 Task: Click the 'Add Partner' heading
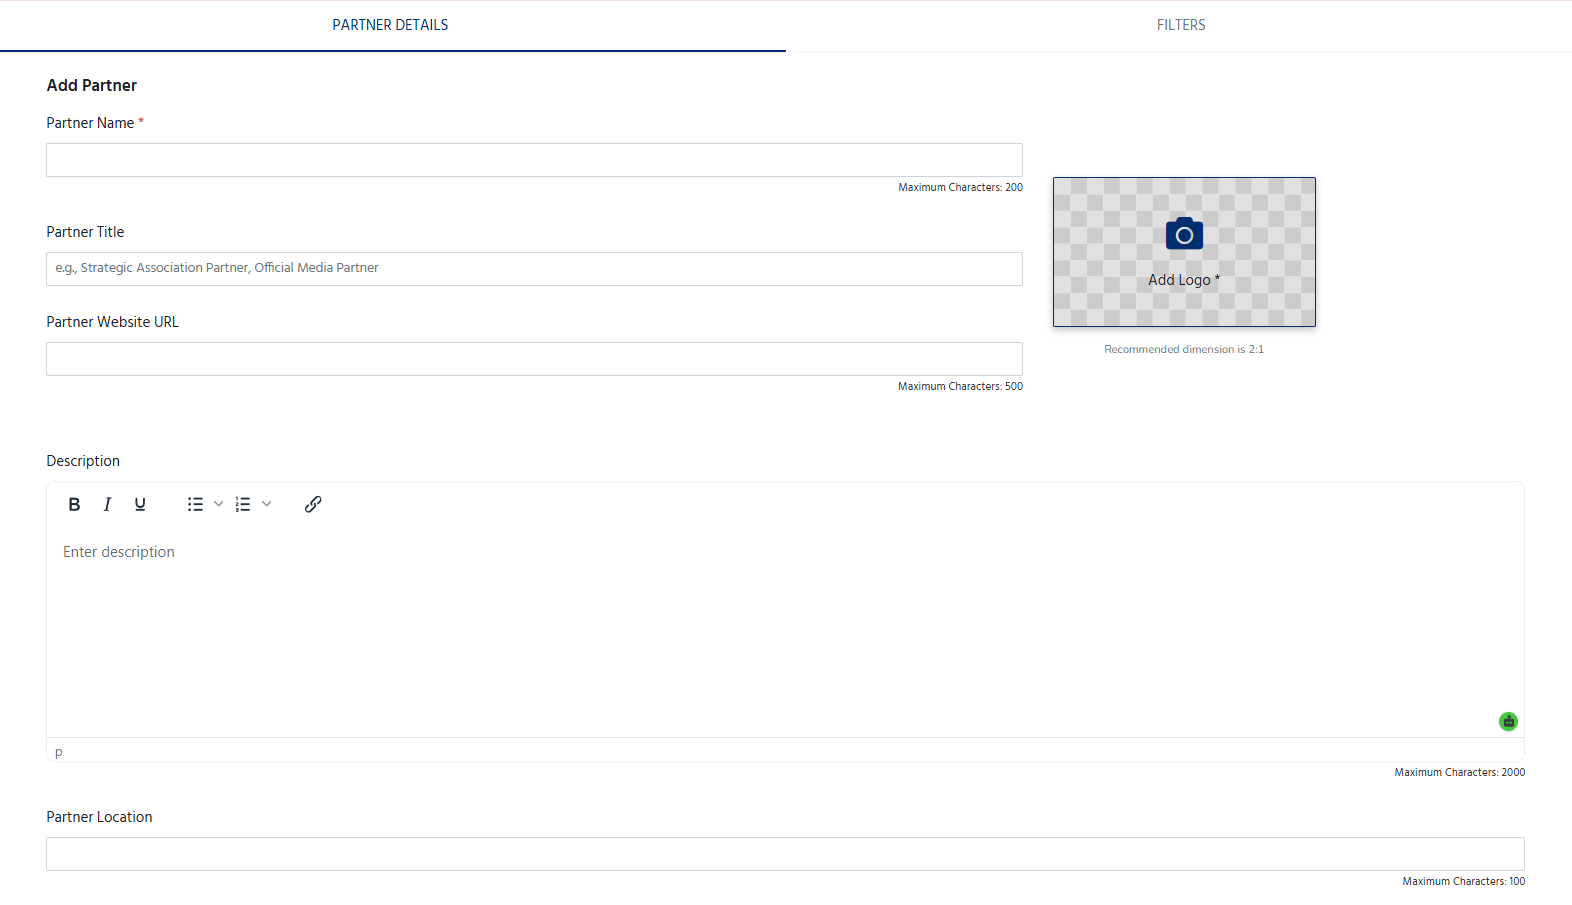pos(92,86)
